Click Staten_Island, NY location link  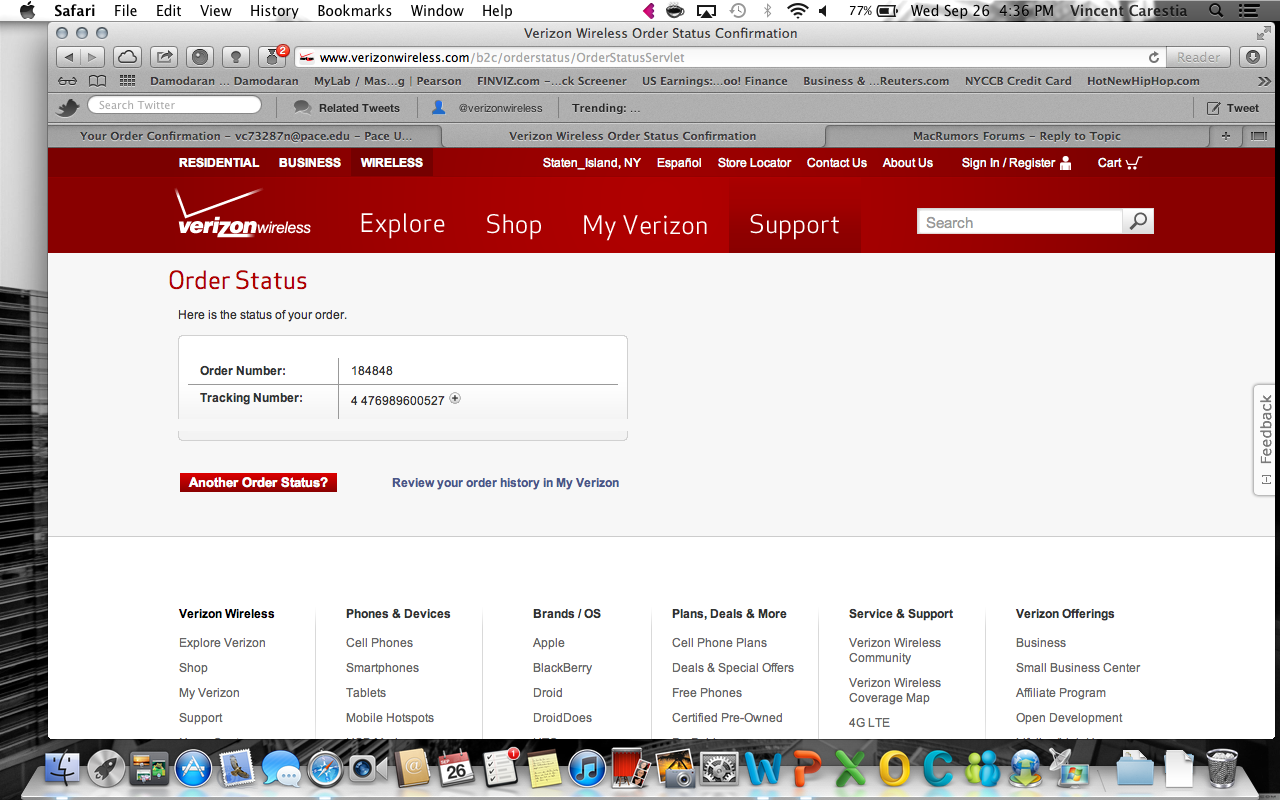[x=592, y=163]
